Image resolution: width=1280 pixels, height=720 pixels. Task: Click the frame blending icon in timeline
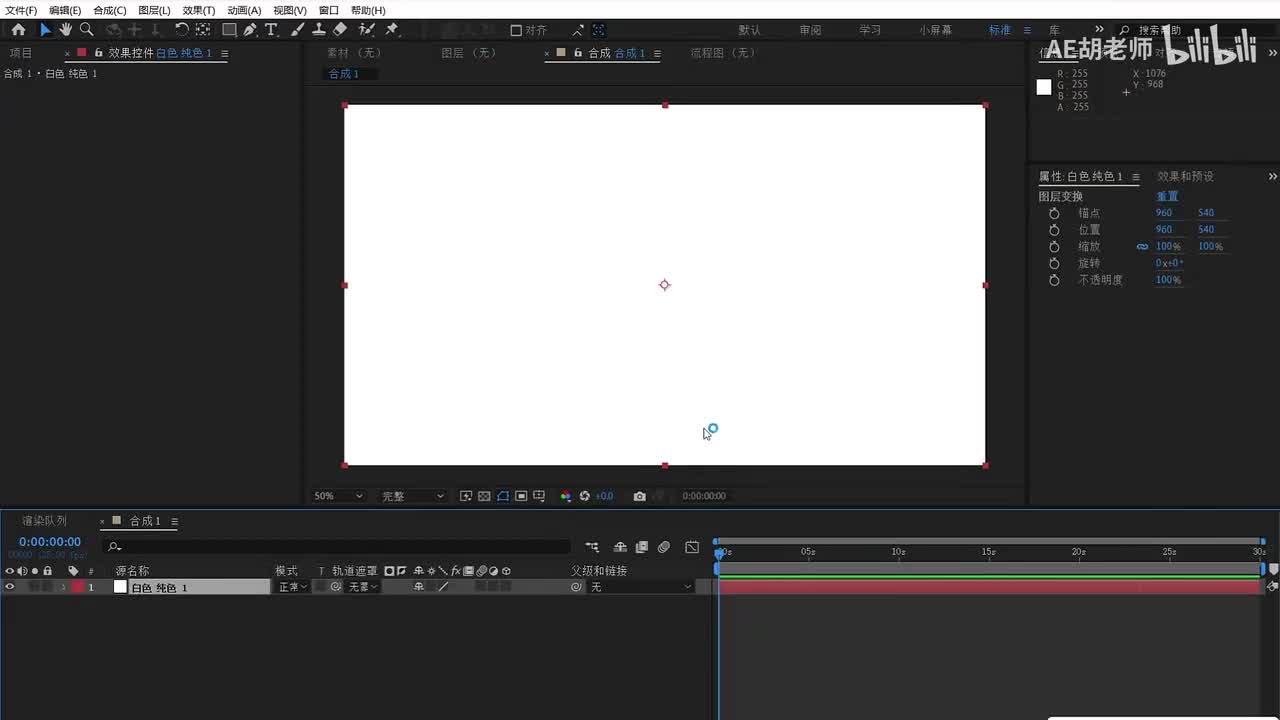tap(641, 547)
